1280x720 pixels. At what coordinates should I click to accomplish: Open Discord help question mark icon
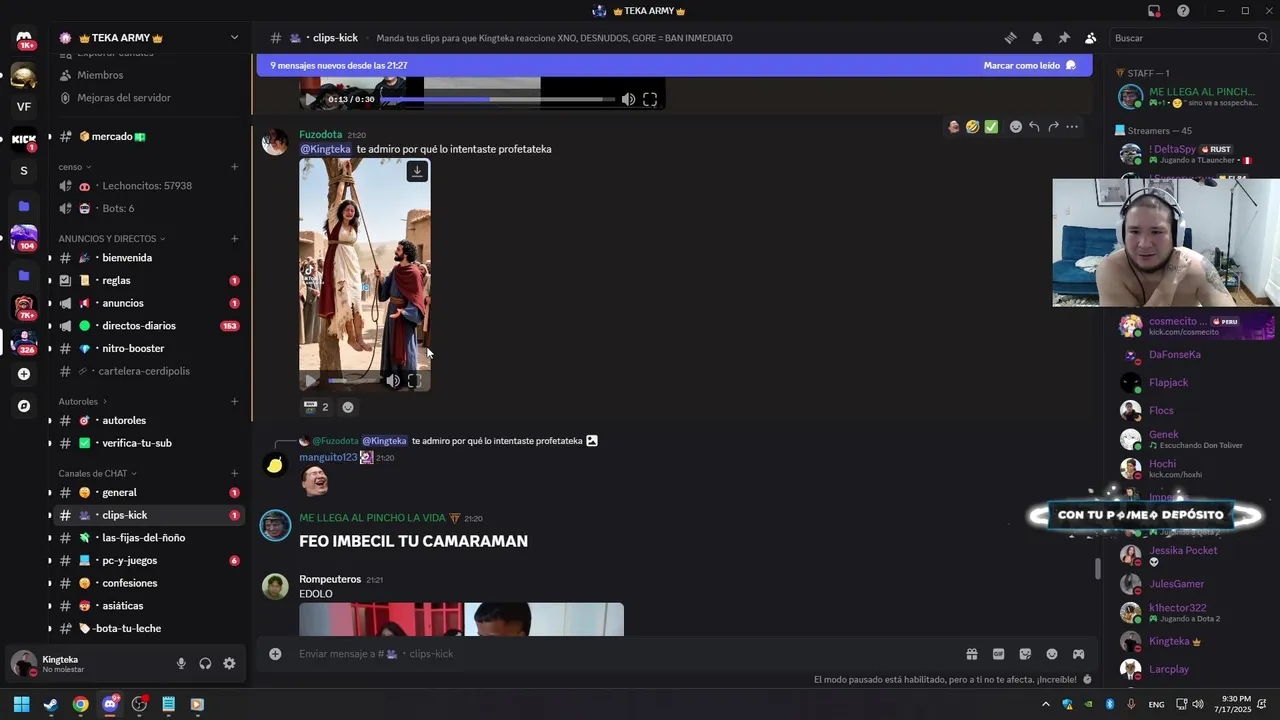(1183, 11)
